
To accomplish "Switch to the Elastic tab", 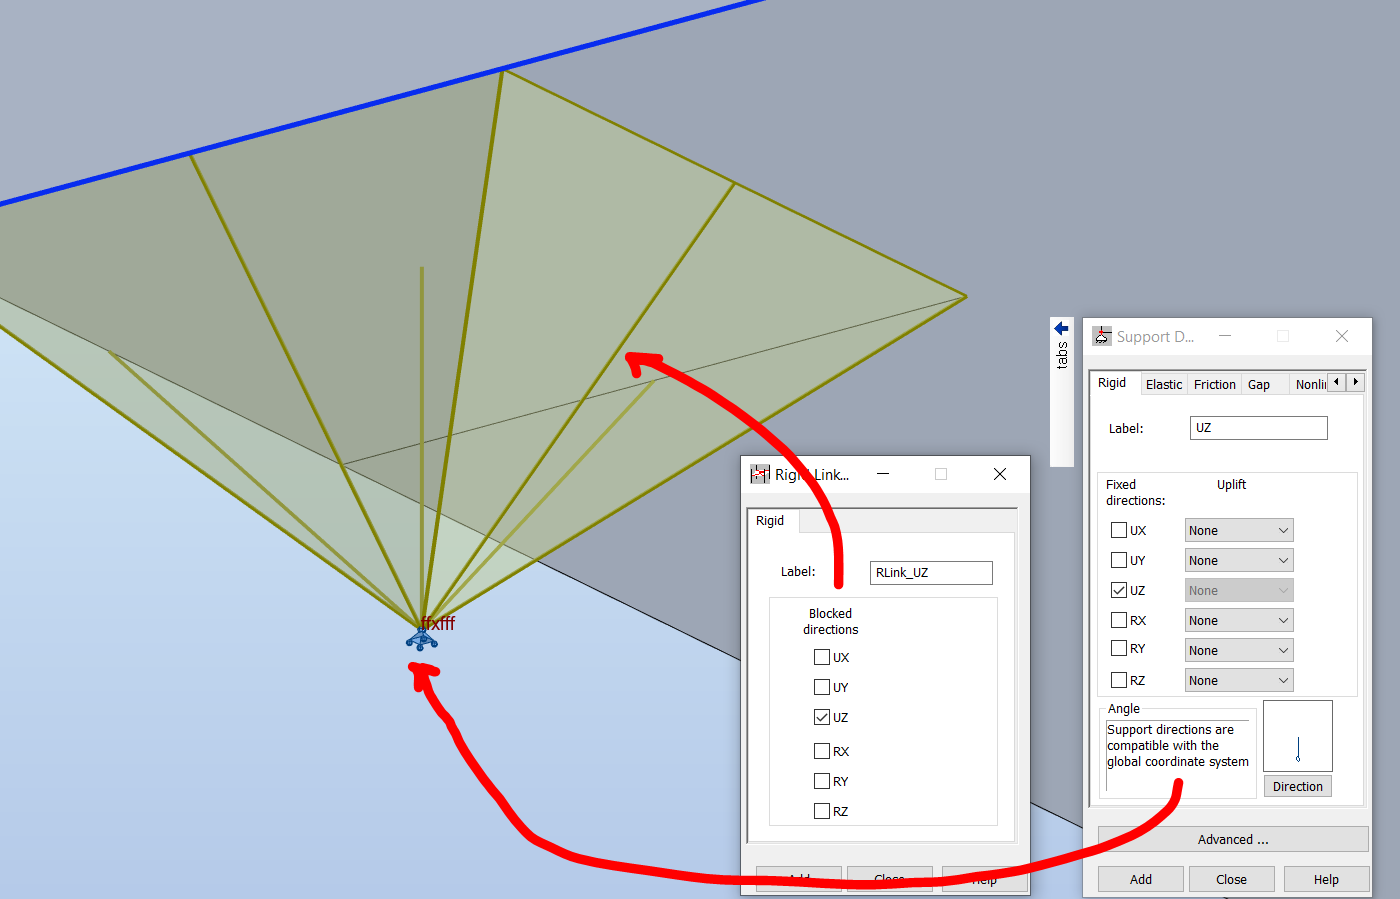I will coord(1164,383).
